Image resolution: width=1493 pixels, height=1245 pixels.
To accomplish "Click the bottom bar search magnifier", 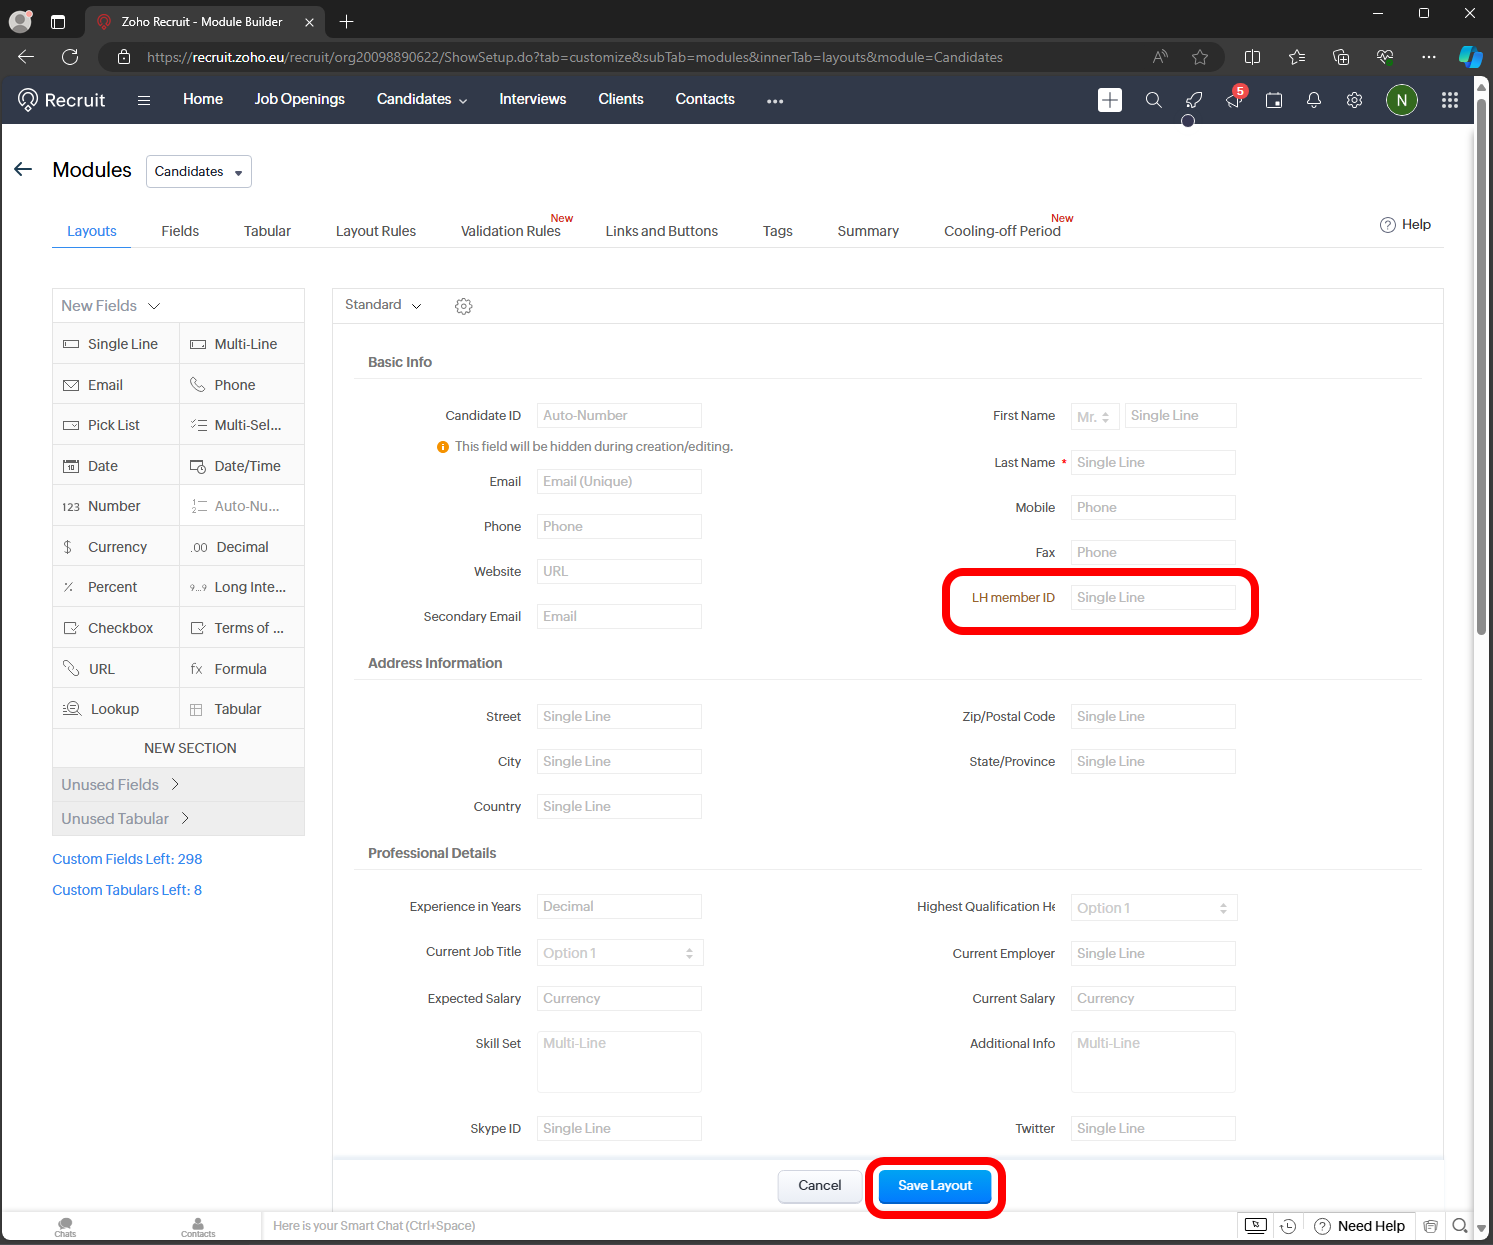I will [x=1460, y=1226].
